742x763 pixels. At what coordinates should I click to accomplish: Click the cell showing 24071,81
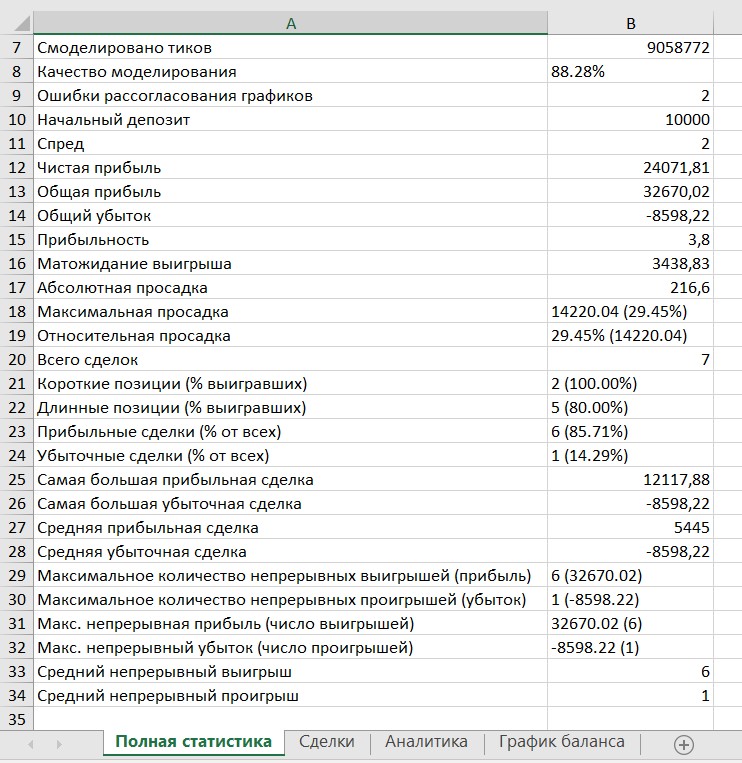(631, 168)
